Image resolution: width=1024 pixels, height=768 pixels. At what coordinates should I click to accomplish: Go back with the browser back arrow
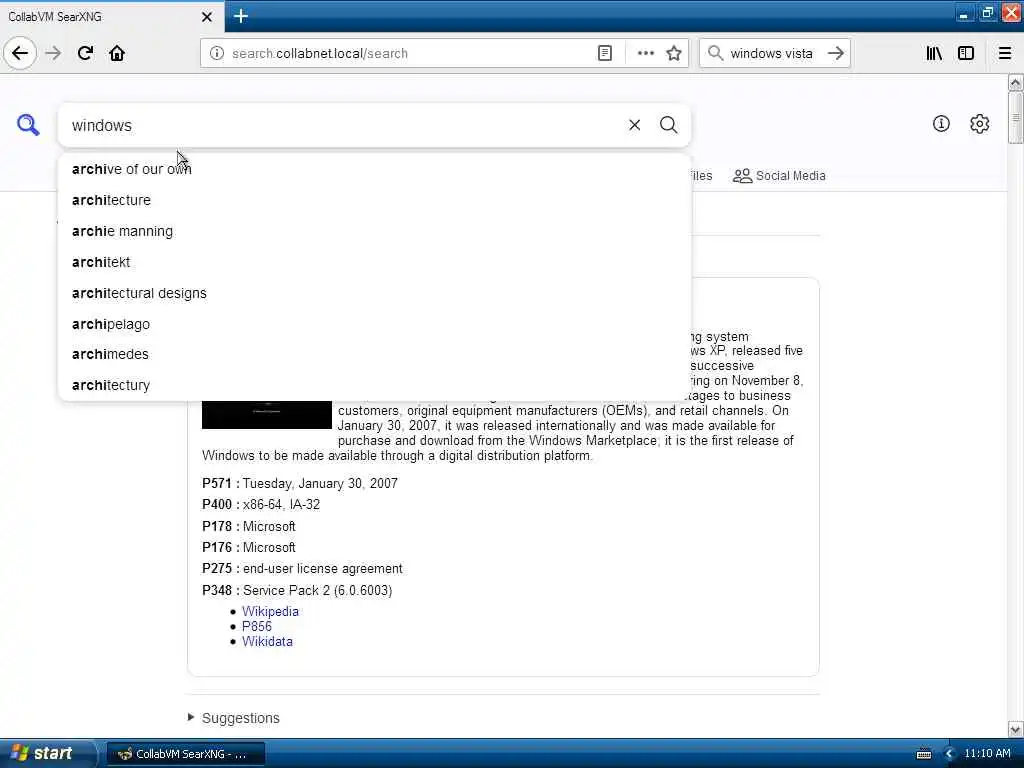point(20,53)
